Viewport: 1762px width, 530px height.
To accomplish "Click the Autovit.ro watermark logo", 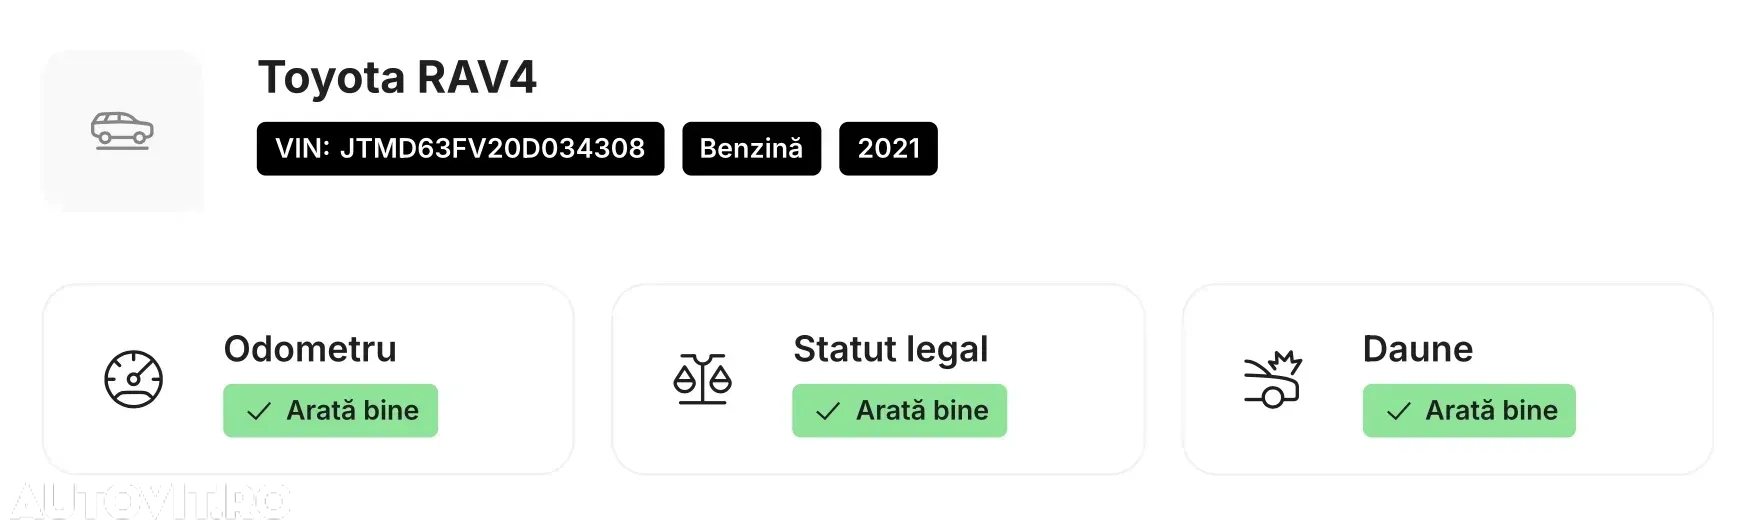I will click(150, 501).
